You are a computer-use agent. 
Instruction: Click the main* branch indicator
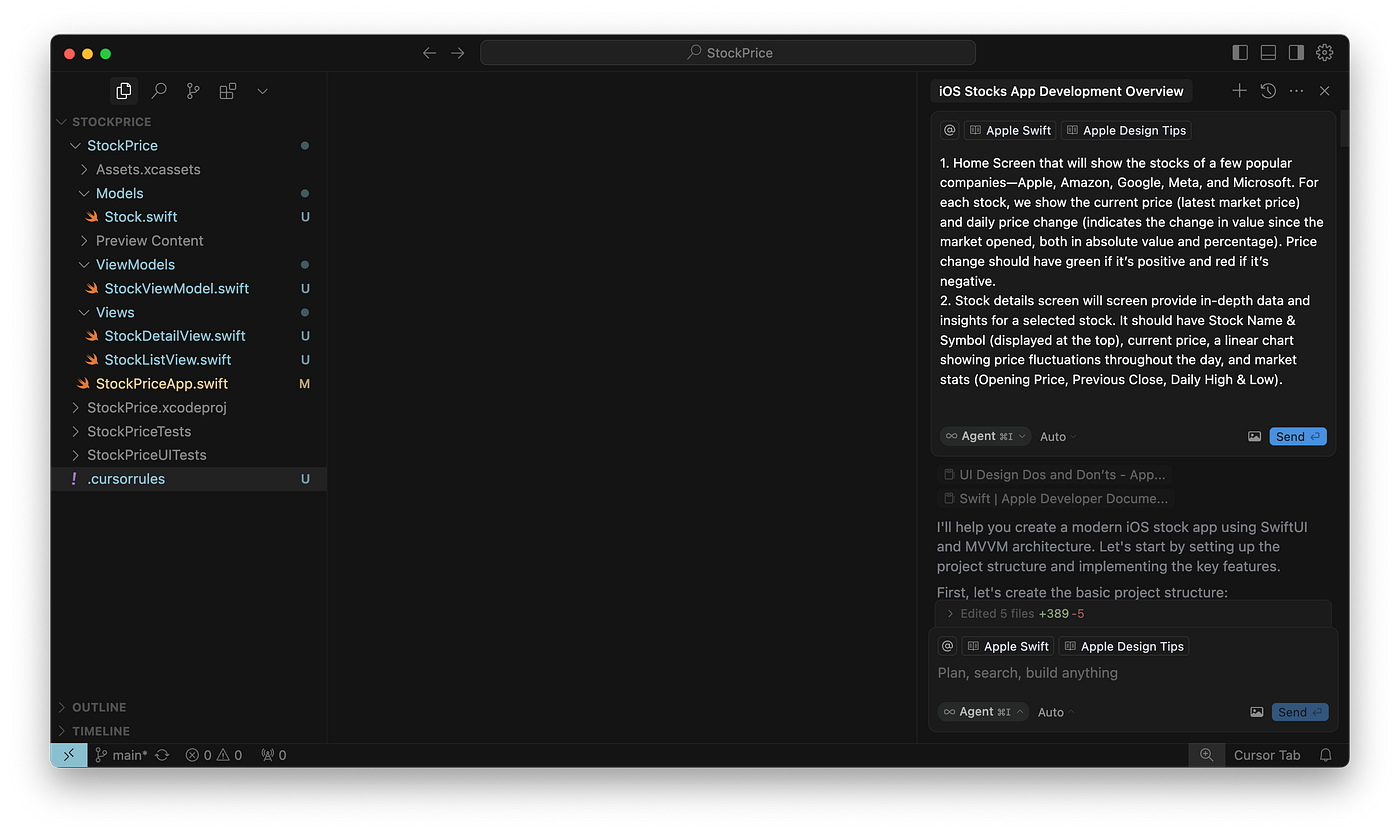121,755
